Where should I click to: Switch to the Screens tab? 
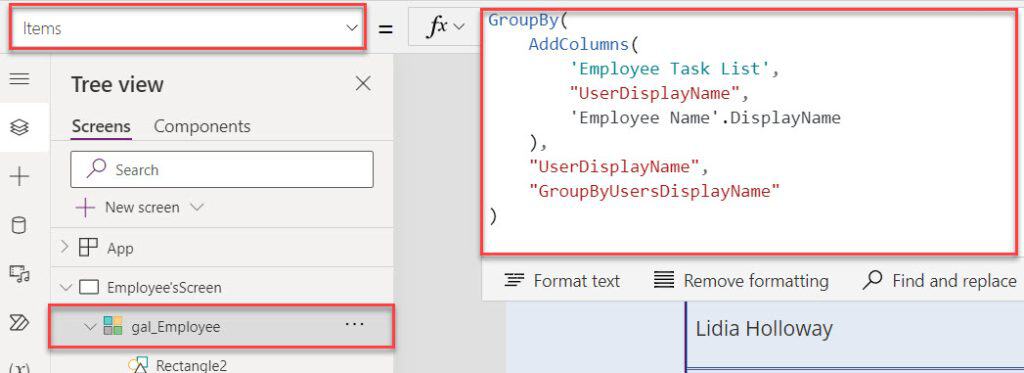(x=101, y=126)
